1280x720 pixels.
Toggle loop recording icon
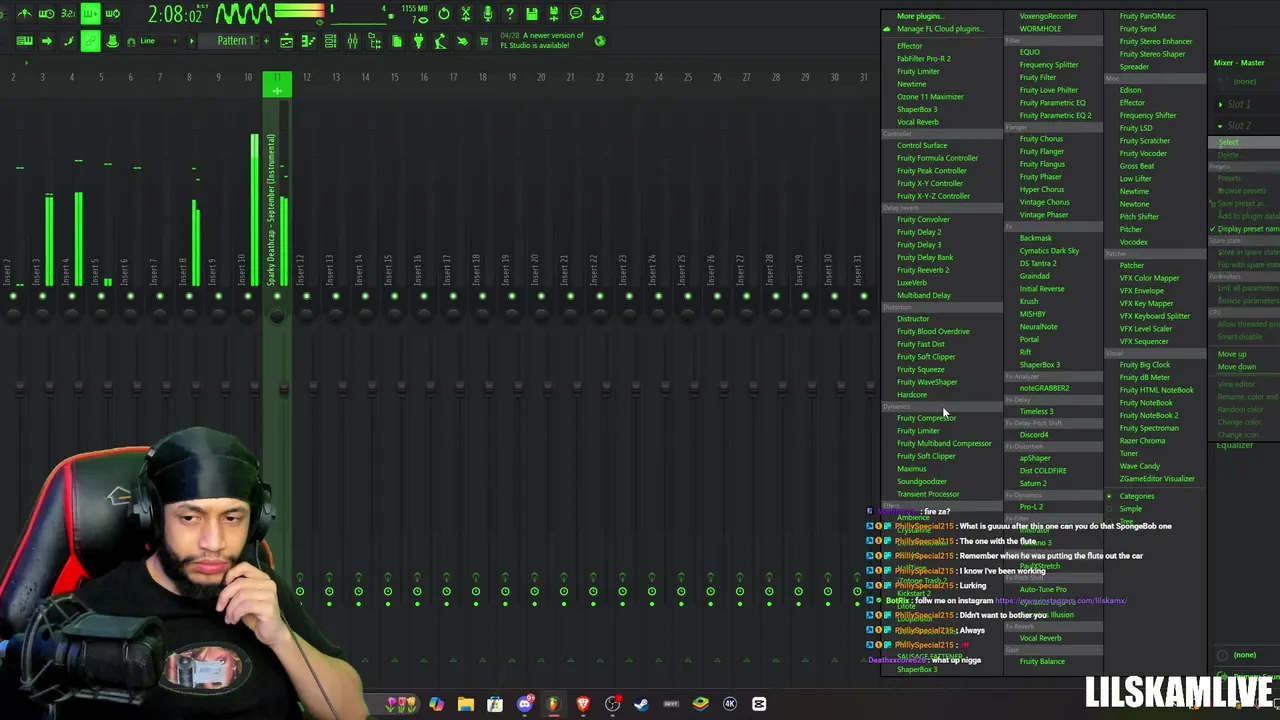(x=112, y=14)
